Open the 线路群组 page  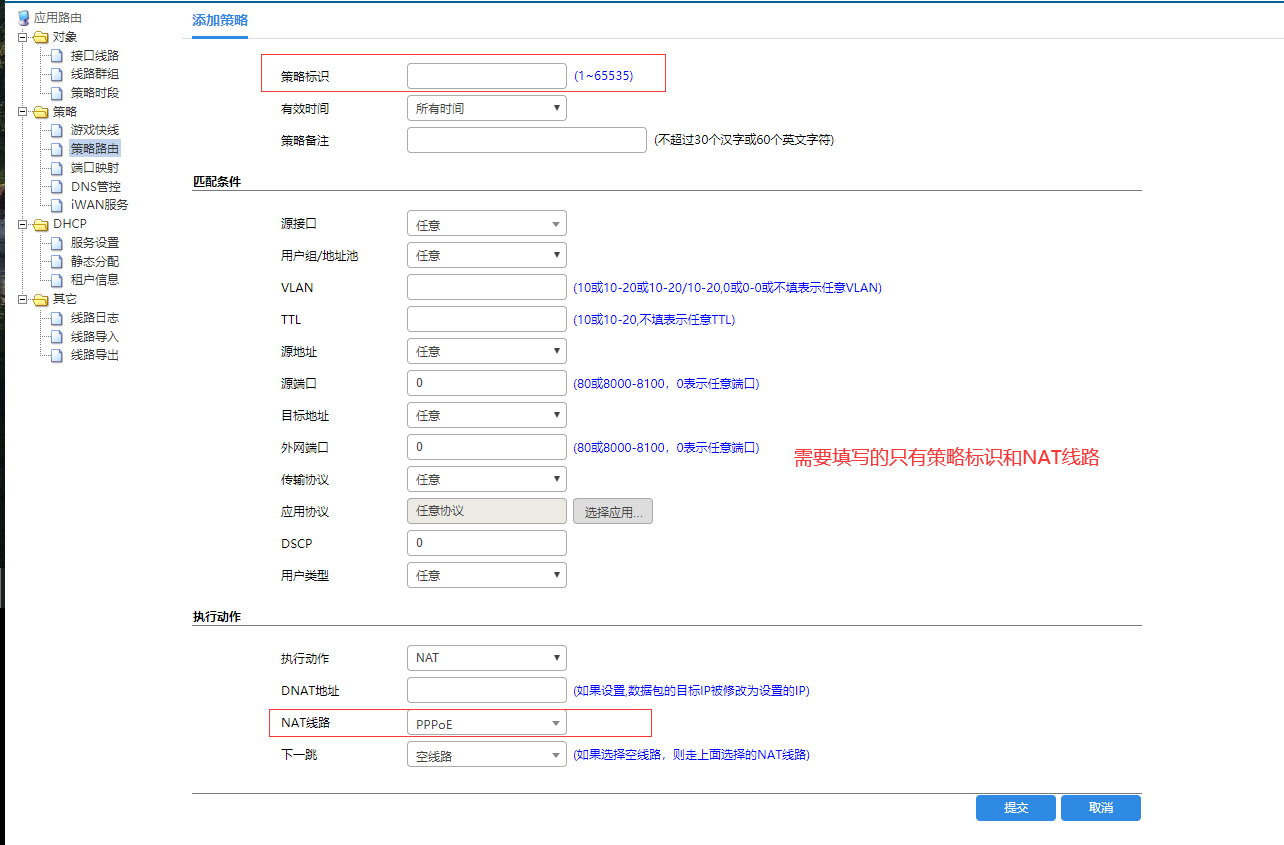pyautogui.click(x=95, y=74)
